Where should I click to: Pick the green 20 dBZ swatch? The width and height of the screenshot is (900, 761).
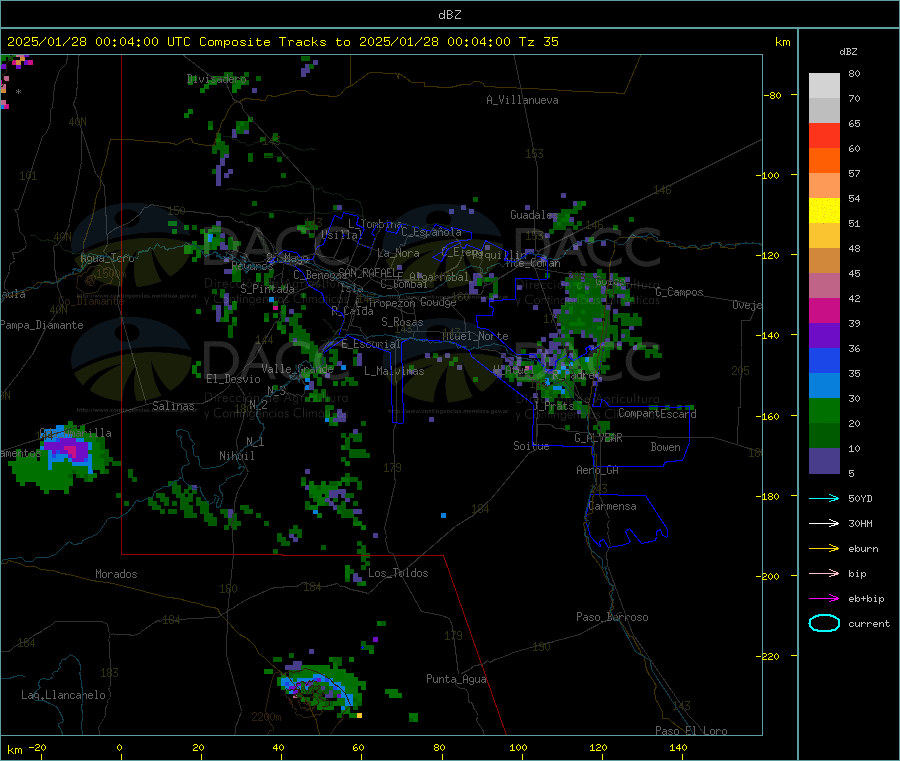click(x=824, y=410)
